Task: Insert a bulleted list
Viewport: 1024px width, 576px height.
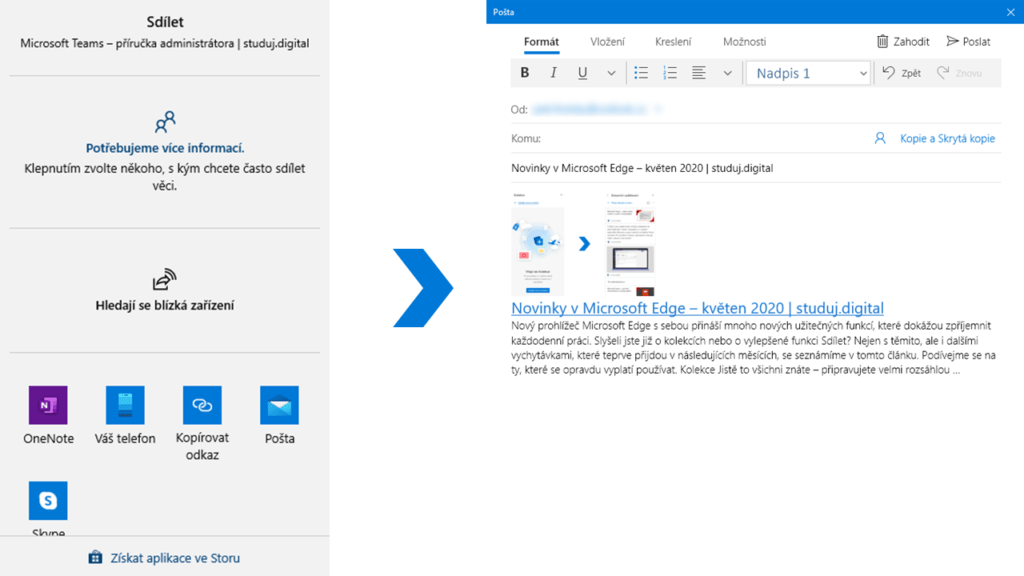Action: pyautogui.click(x=641, y=73)
